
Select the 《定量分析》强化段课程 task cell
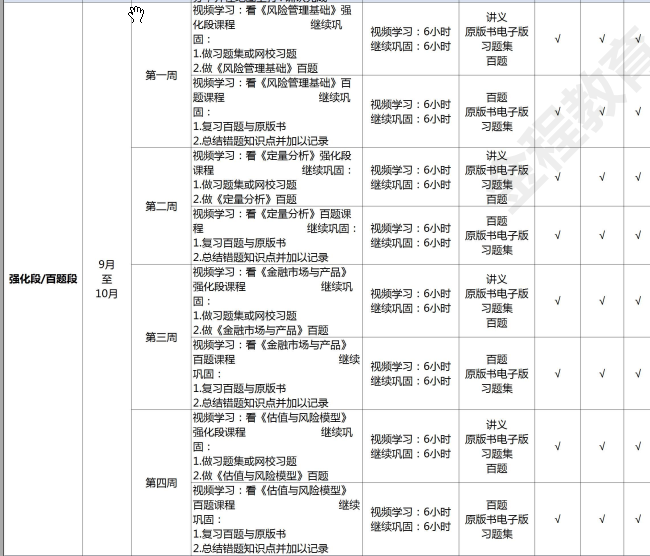tap(276, 177)
